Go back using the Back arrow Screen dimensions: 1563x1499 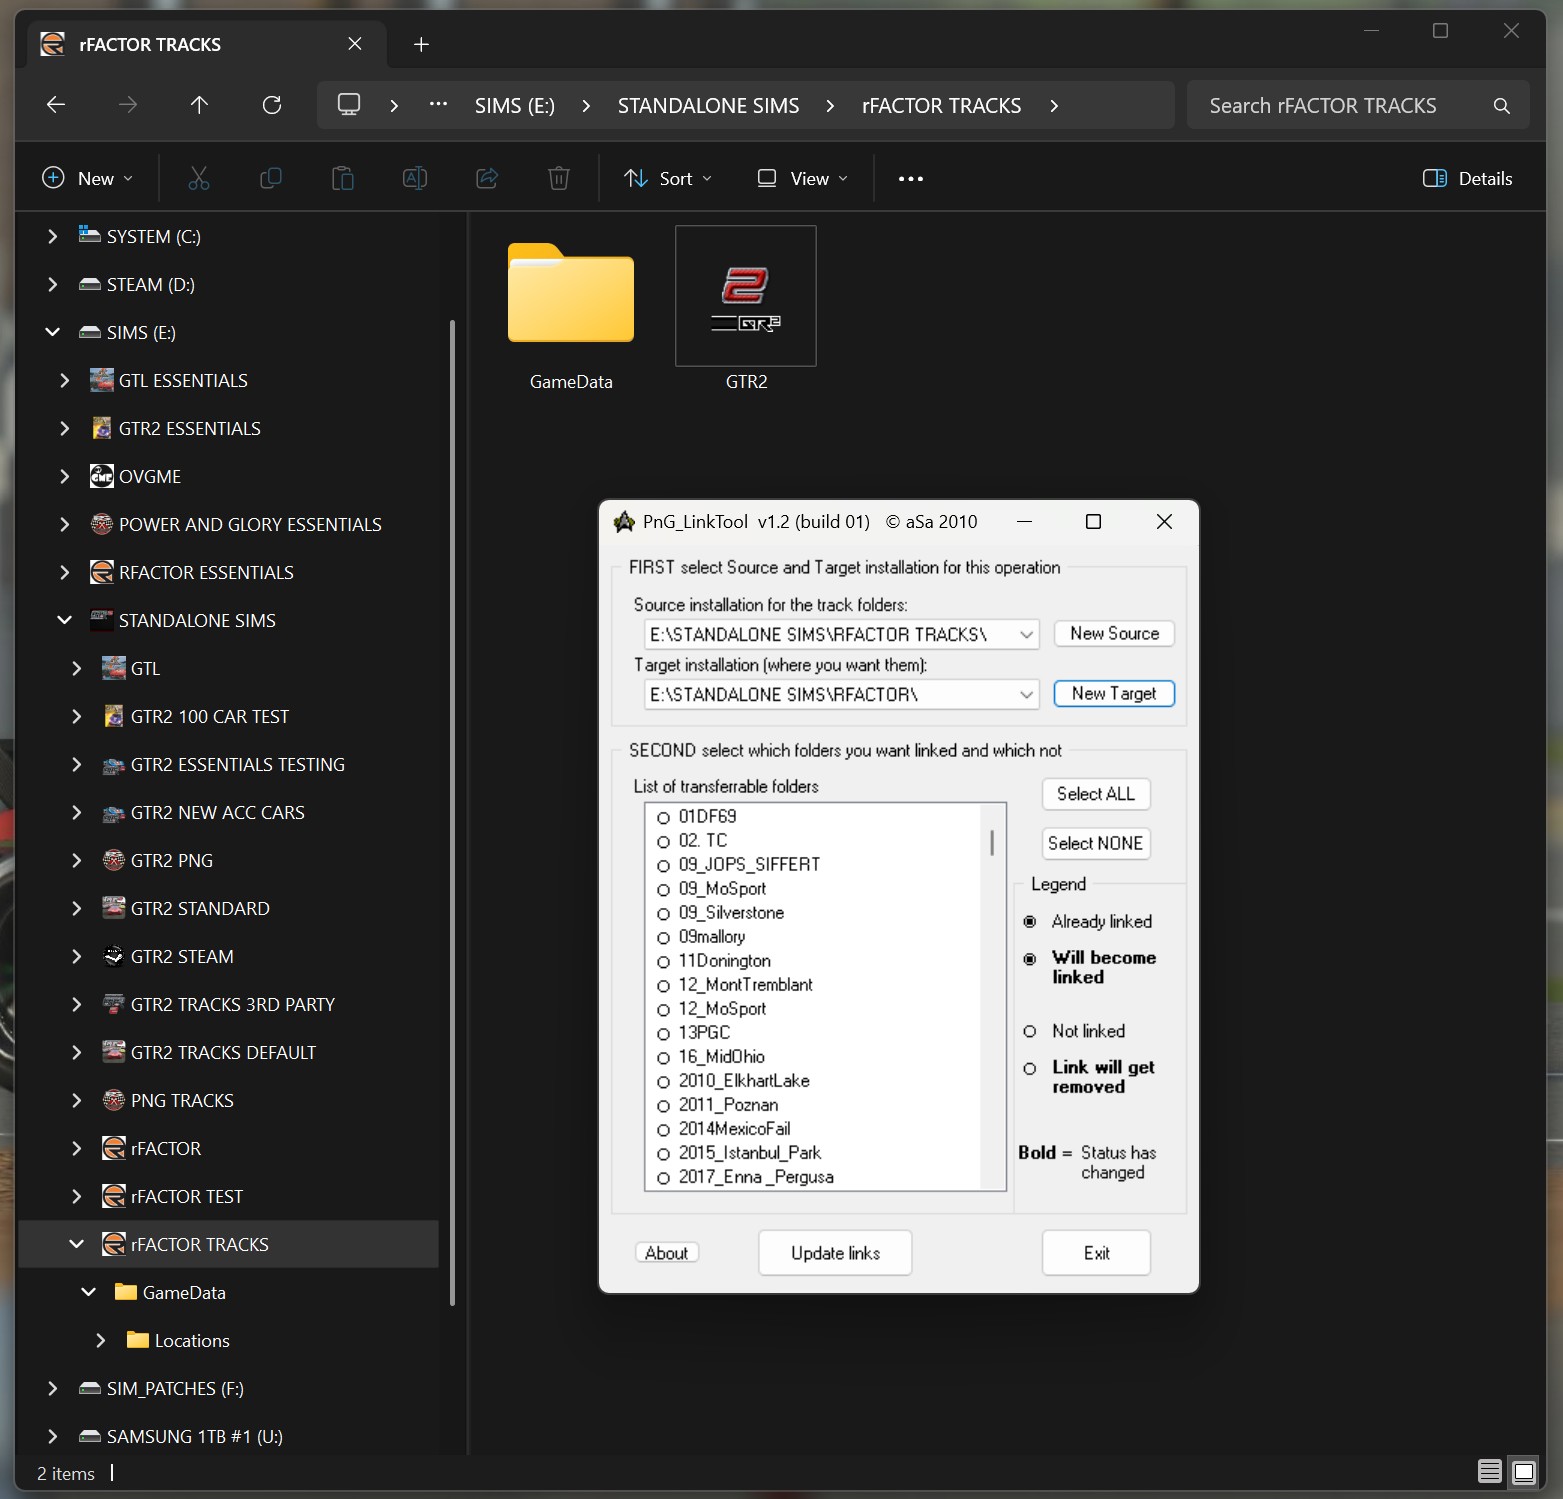pyautogui.click(x=56, y=105)
